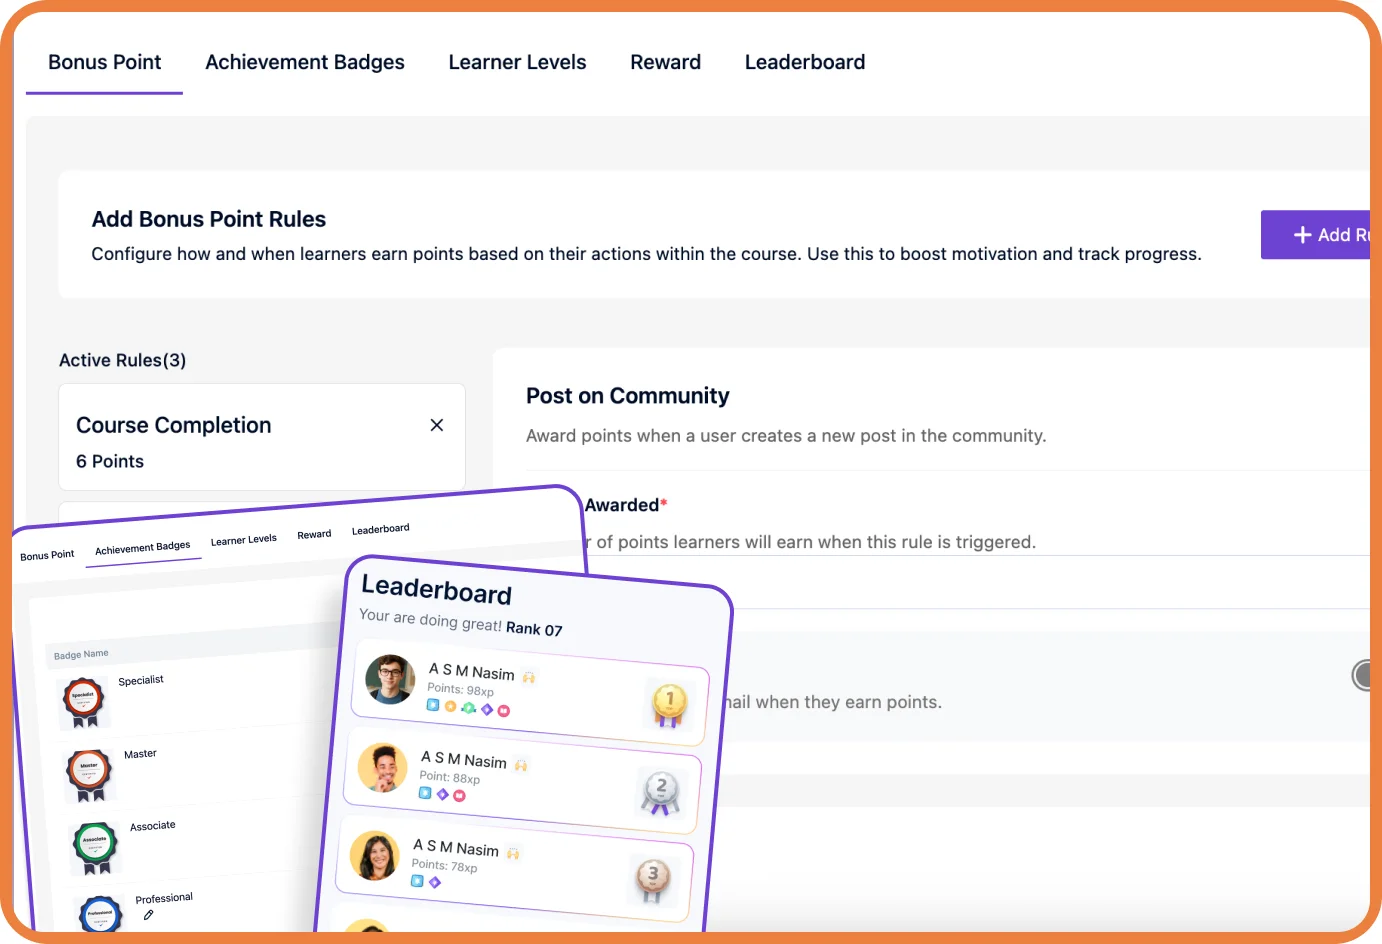Remove the Course Completion rule

point(437,425)
